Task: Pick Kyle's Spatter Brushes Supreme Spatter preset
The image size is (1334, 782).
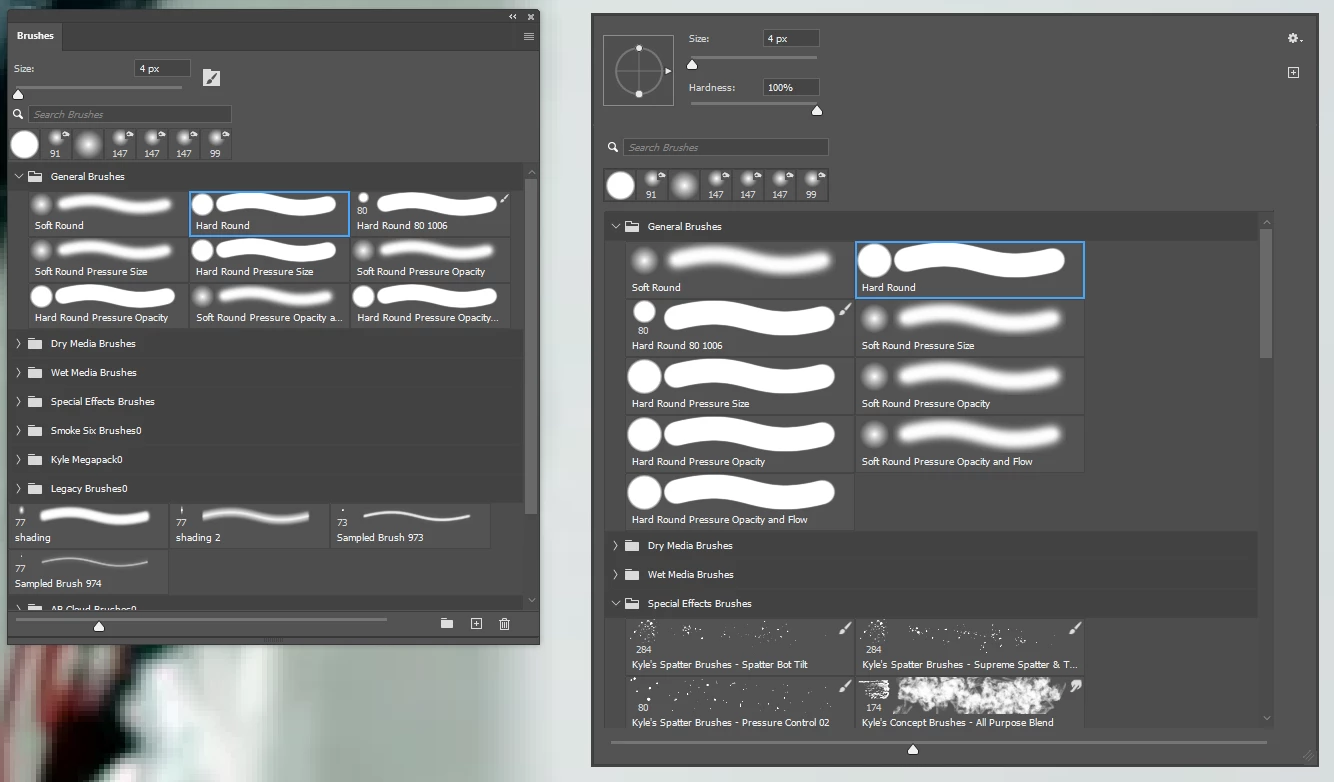Action: coord(970,646)
